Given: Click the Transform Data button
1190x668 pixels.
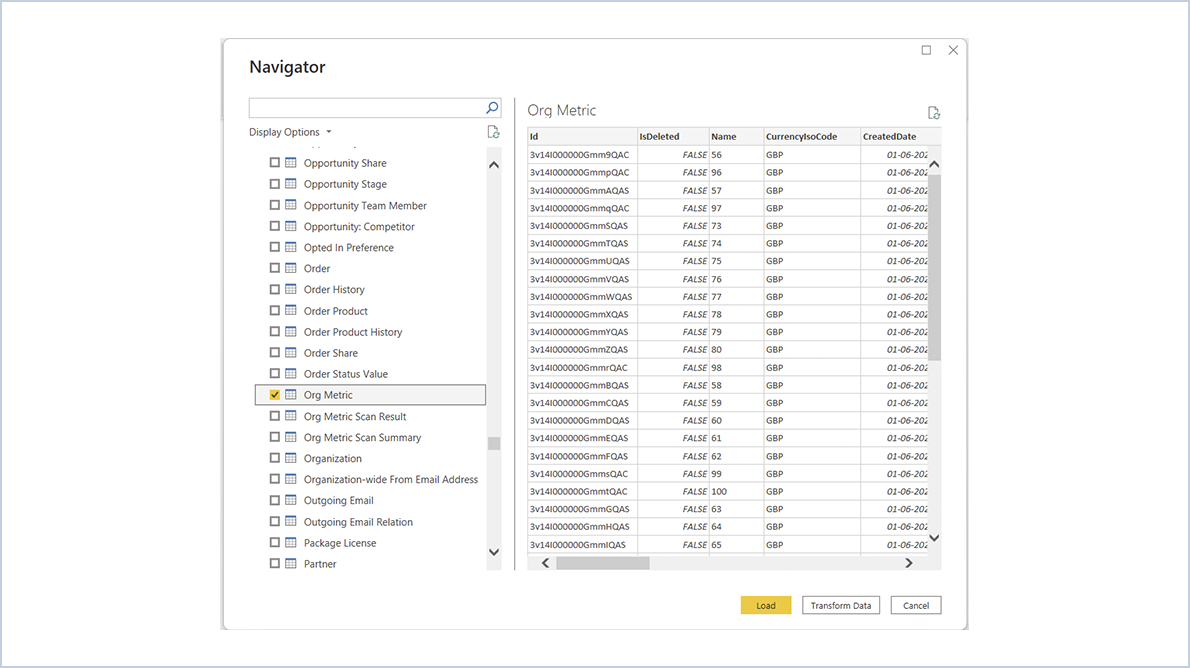Looking at the screenshot, I should [840, 605].
